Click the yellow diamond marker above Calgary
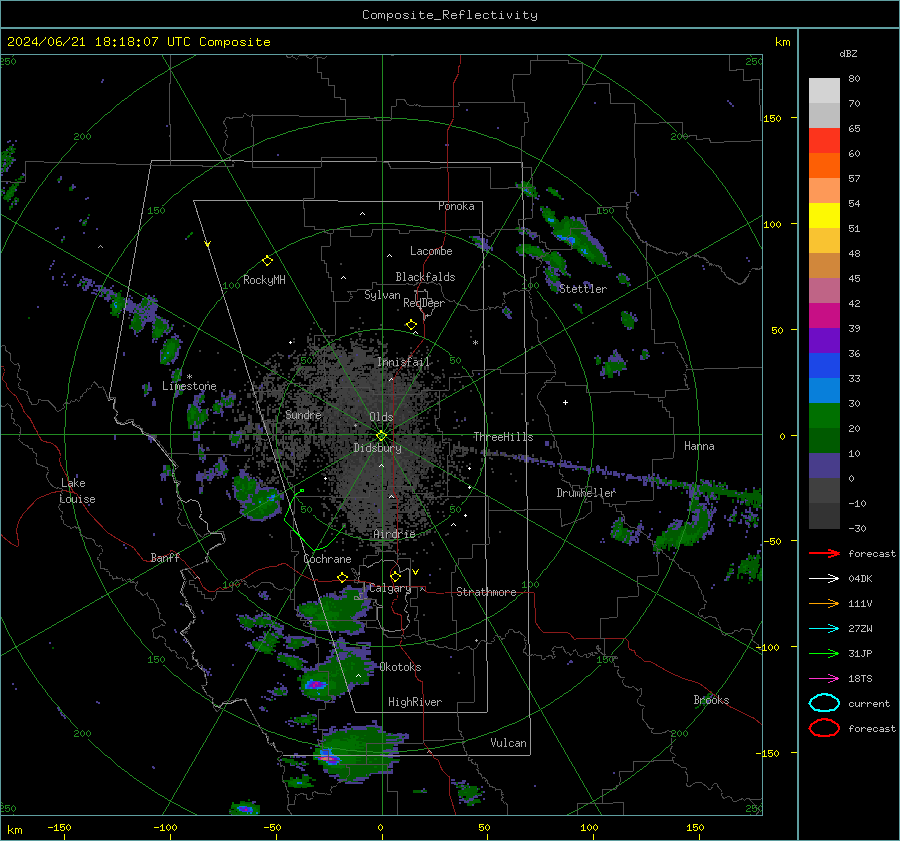900x841 pixels. [x=395, y=576]
